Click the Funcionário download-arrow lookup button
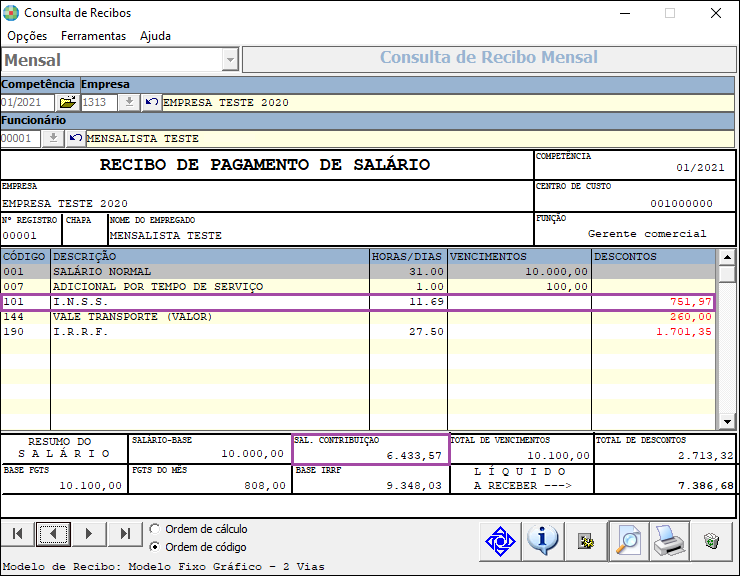 point(53,138)
